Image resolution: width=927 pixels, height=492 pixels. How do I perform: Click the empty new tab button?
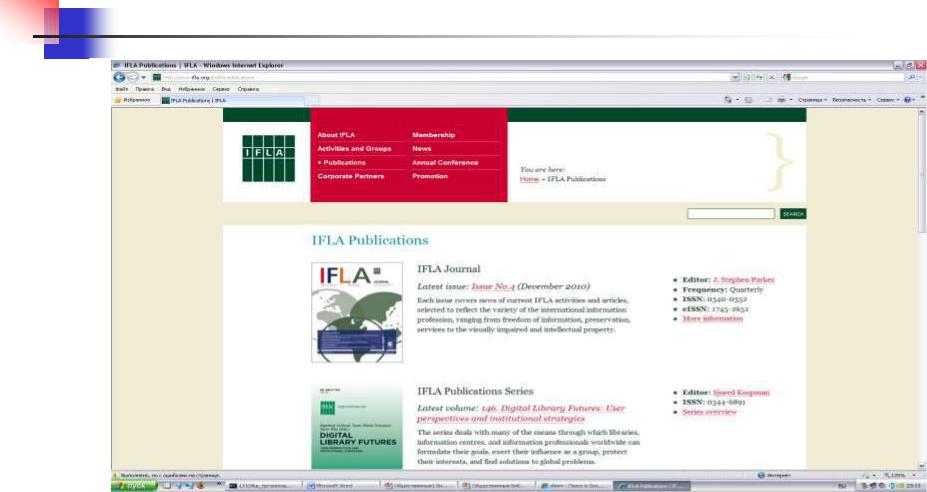[312, 101]
